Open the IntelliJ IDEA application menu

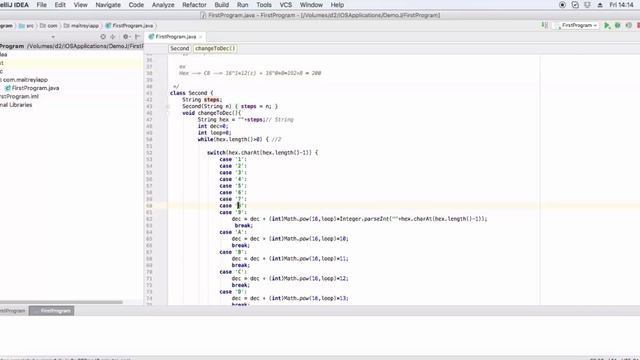pos(14,5)
